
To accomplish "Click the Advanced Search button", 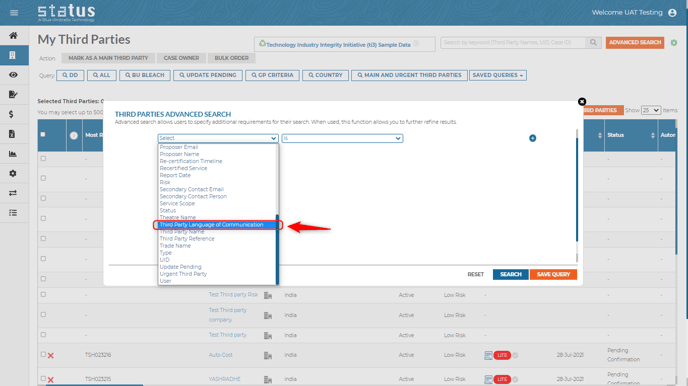I will (x=634, y=43).
